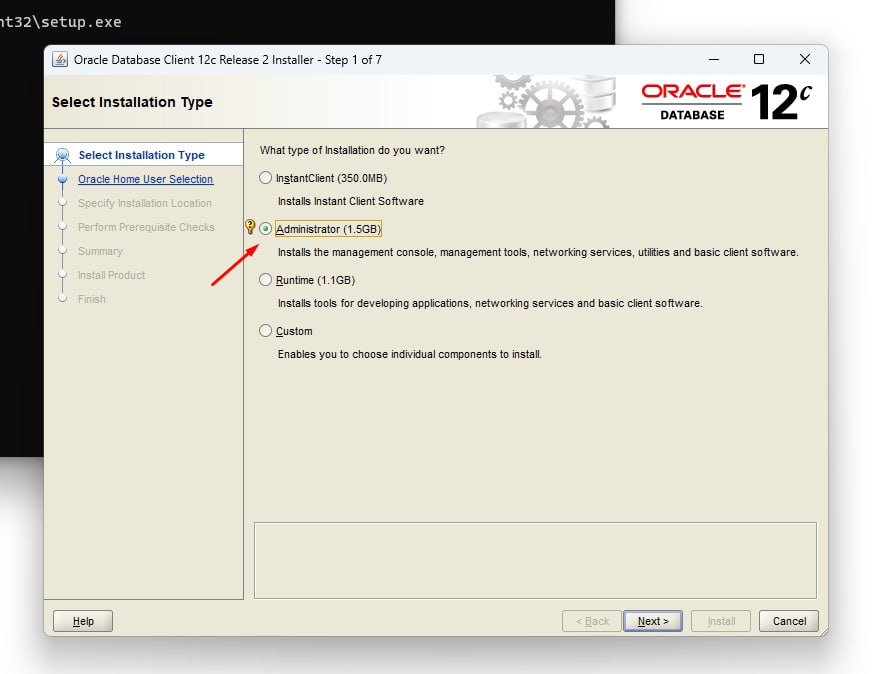
Task: Open the installer Help
Action: pos(83,621)
